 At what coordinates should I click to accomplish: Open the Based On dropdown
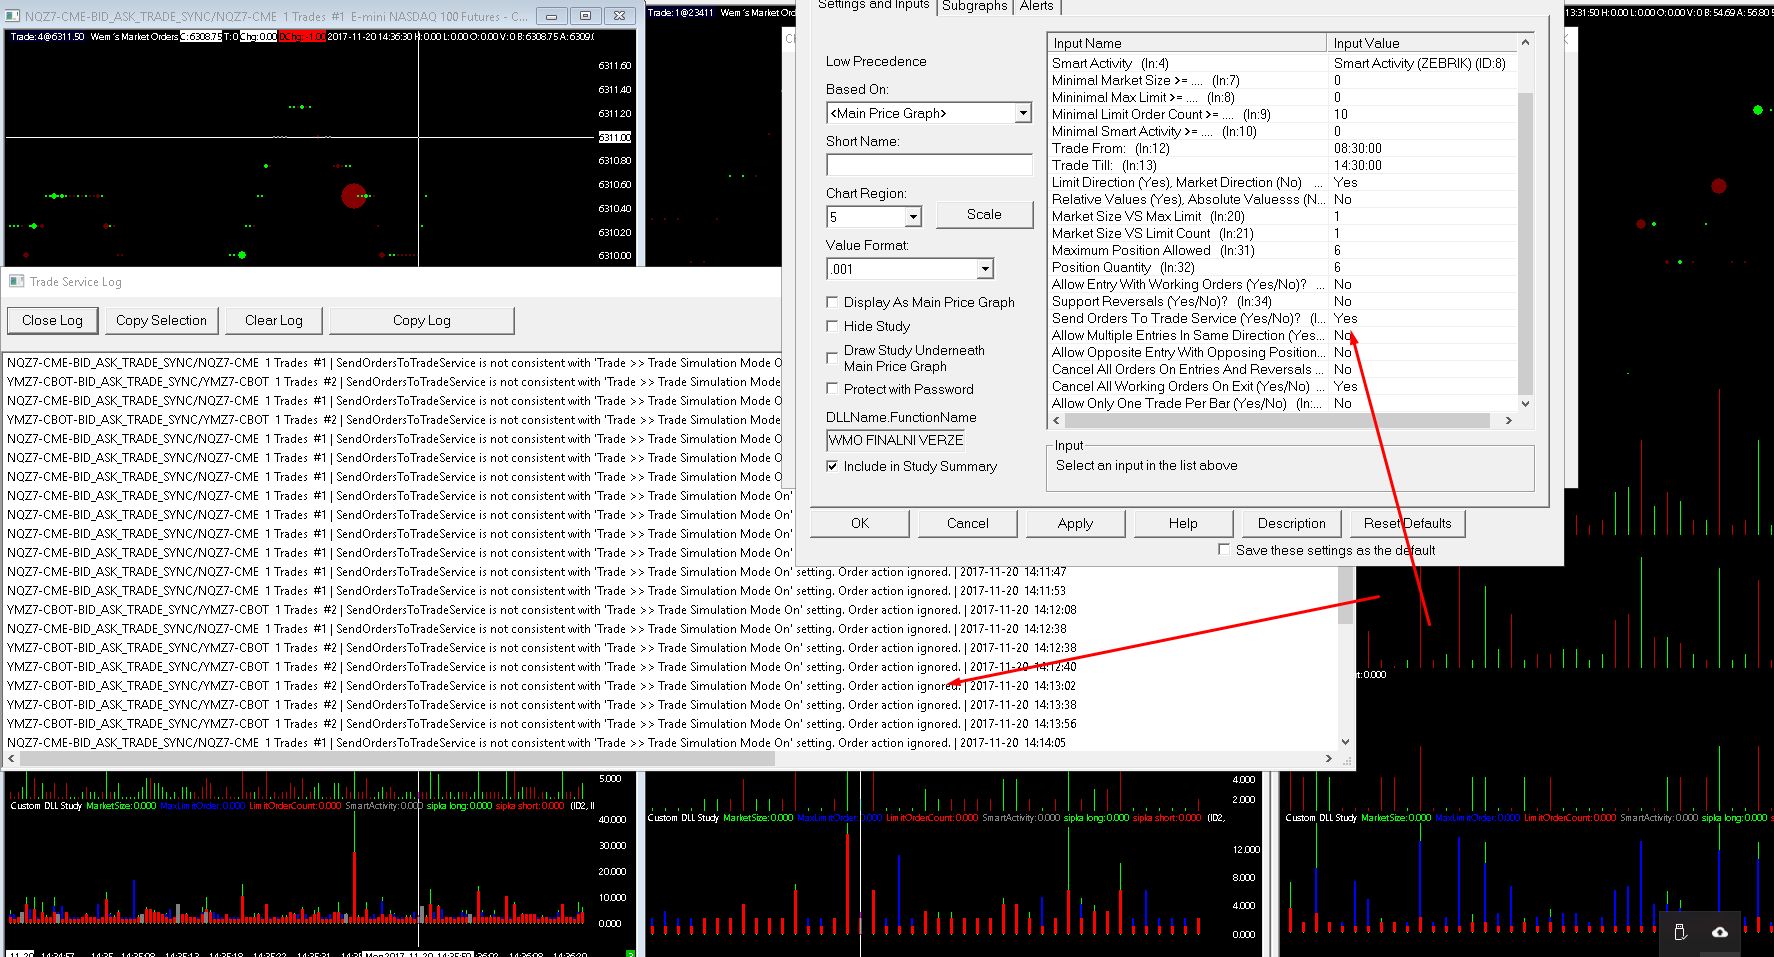(1022, 113)
